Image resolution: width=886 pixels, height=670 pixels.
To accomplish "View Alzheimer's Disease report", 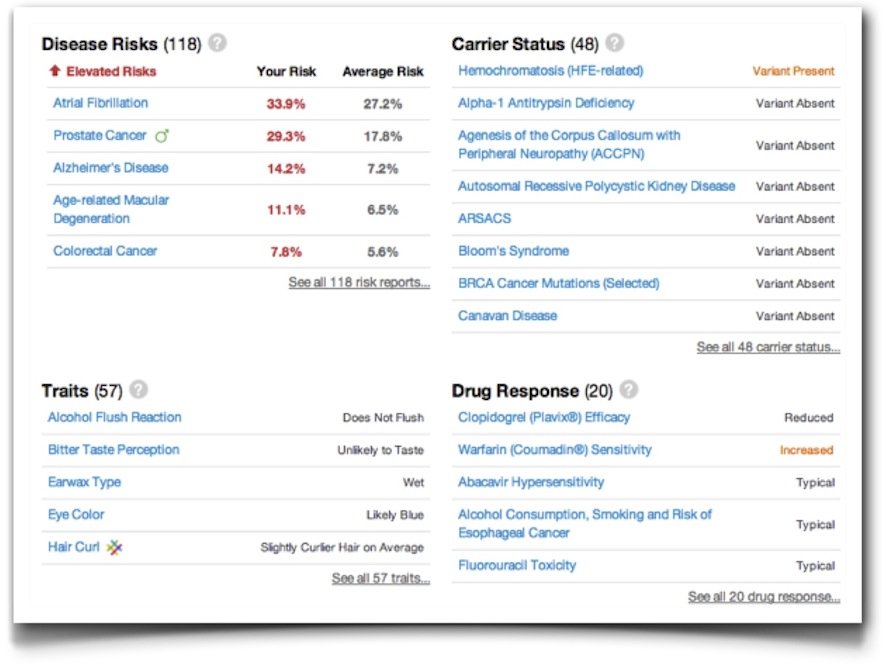I will click(110, 168).
